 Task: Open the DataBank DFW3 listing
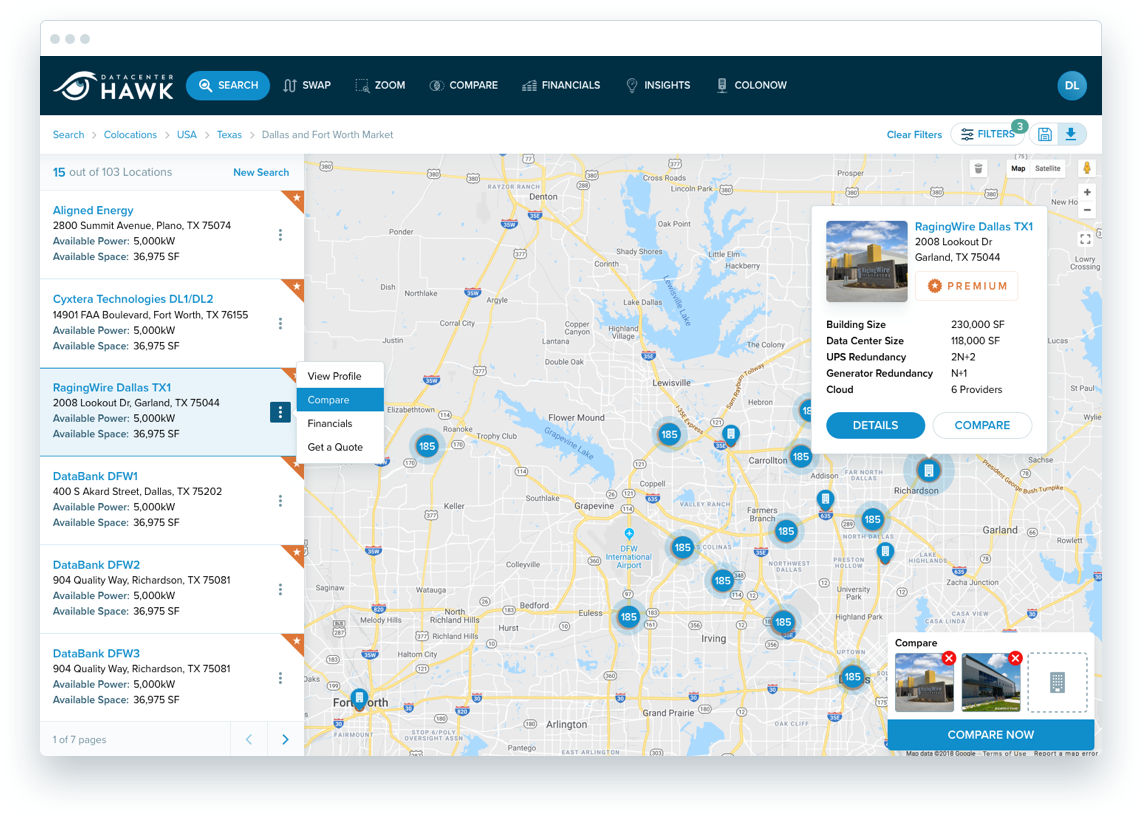(x=96, y=654)
